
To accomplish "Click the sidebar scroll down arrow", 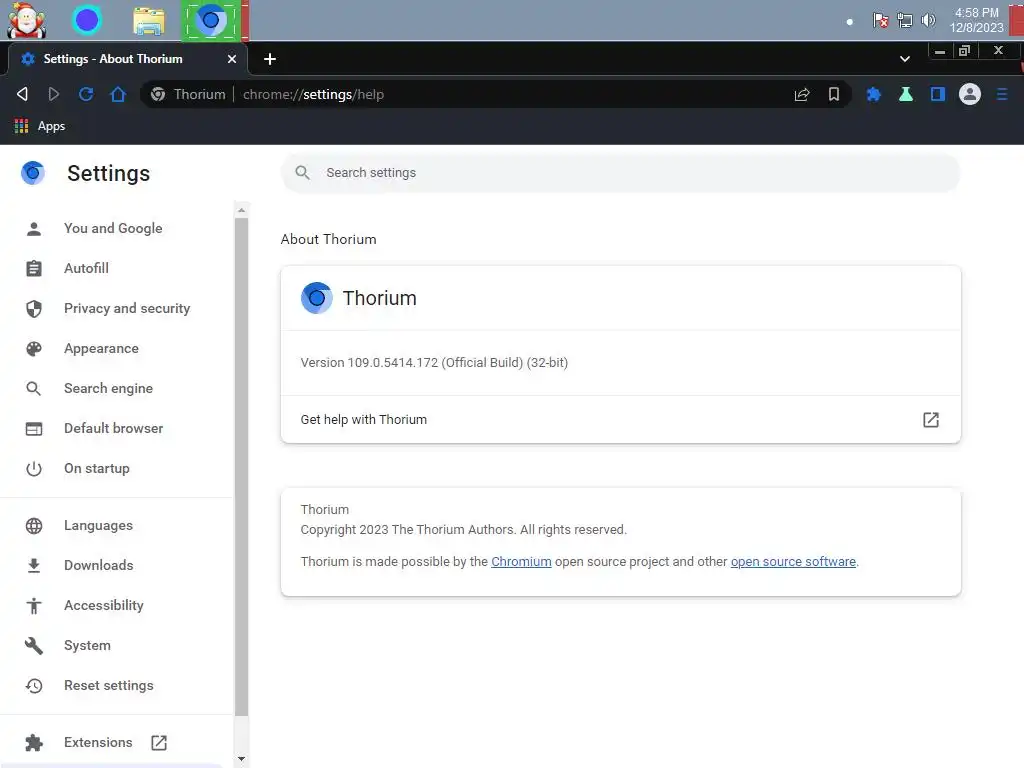I will coord(242,759).
